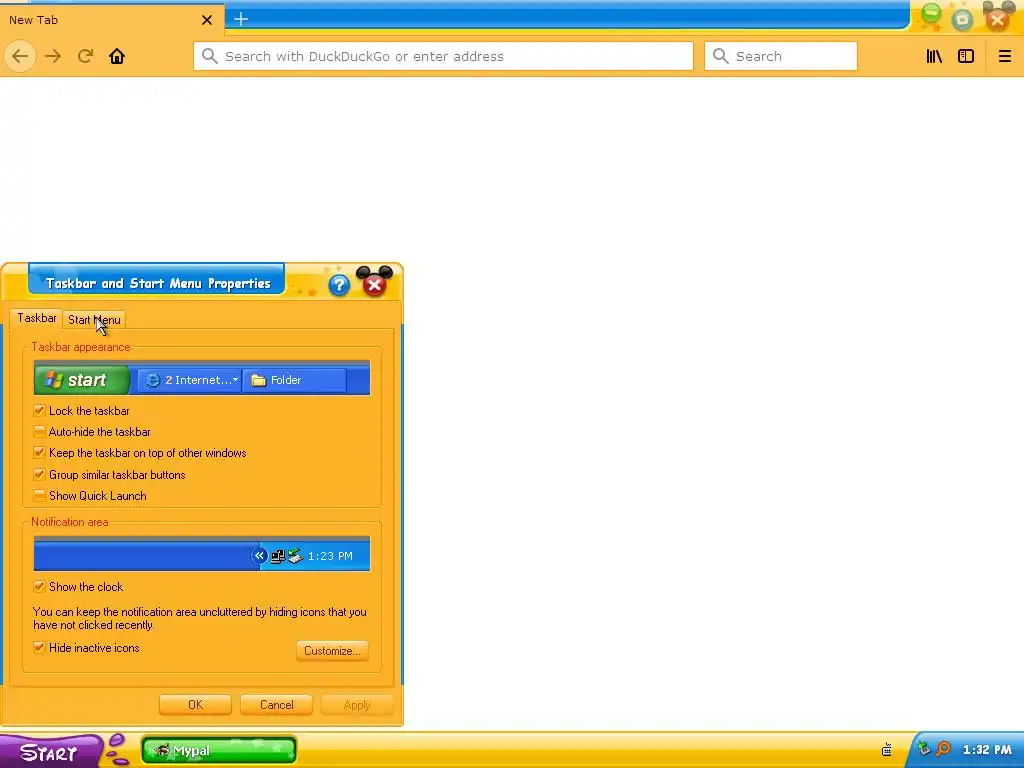This screenshot has height=768, width=1024.
Task: Go back using browser back arrow
Action: [20, 56]
